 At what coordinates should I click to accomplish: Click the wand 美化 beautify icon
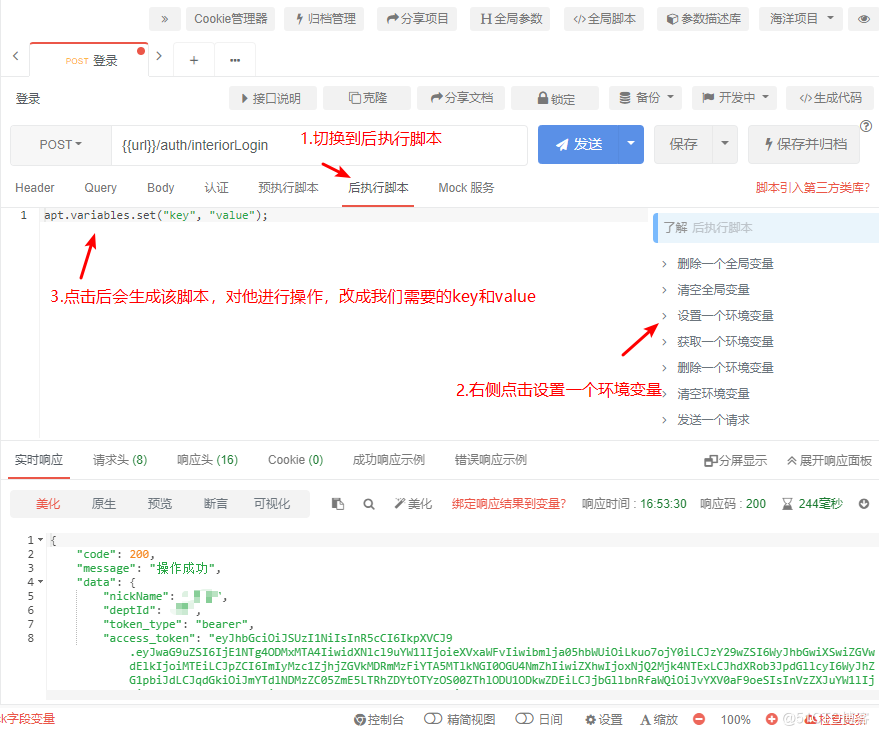click(x=413, y=504)
